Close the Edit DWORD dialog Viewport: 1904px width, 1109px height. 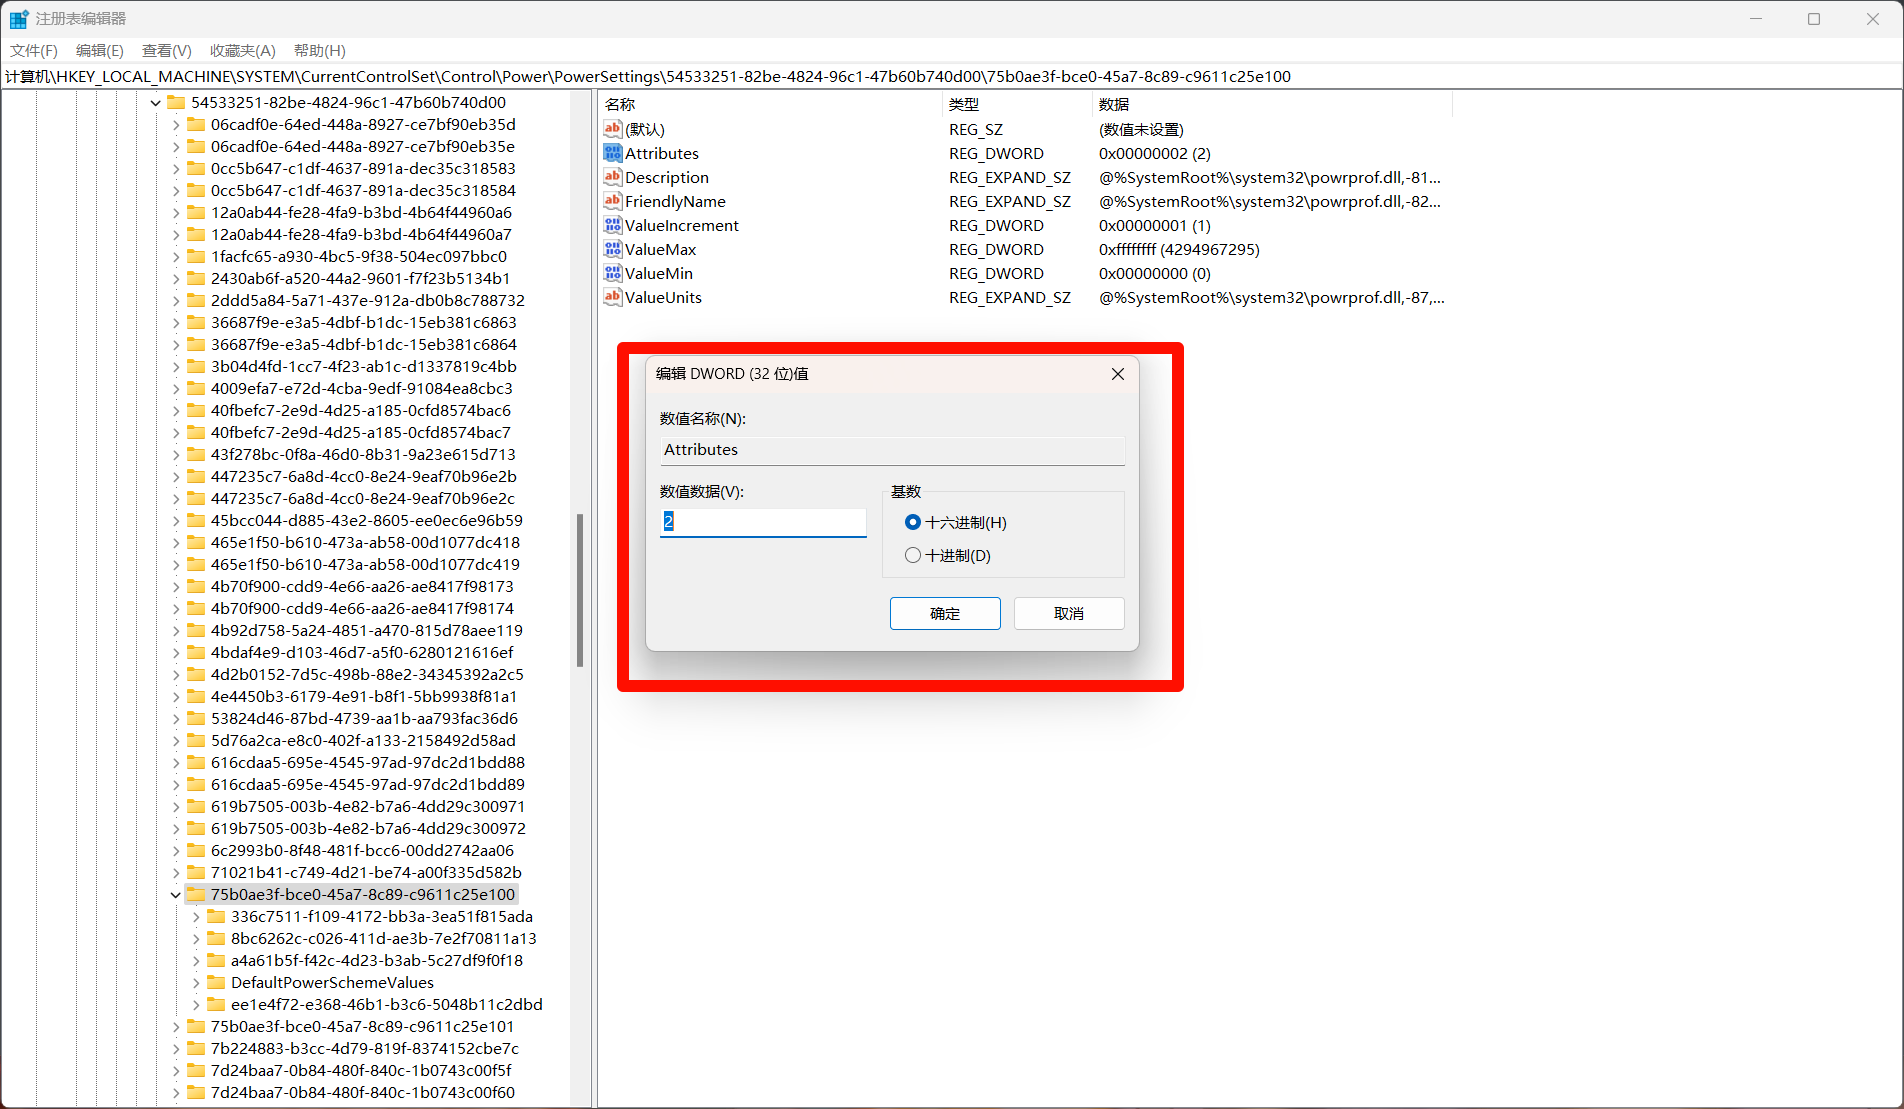pyautogui.click(x=1117, y=374)
